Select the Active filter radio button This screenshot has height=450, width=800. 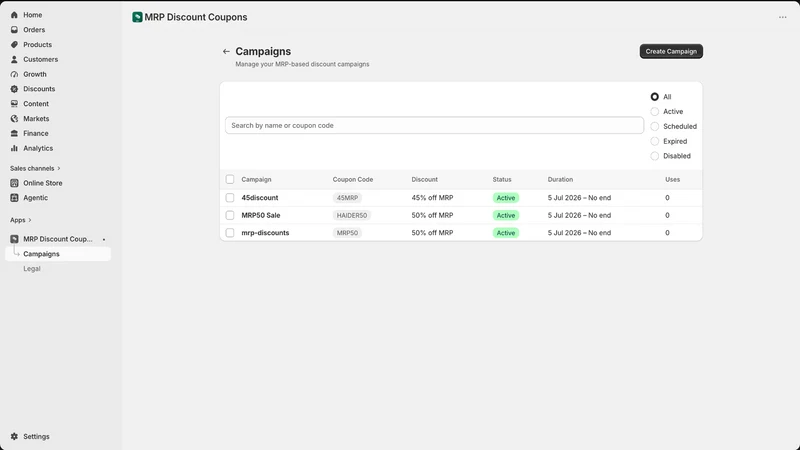click(655, 111)
